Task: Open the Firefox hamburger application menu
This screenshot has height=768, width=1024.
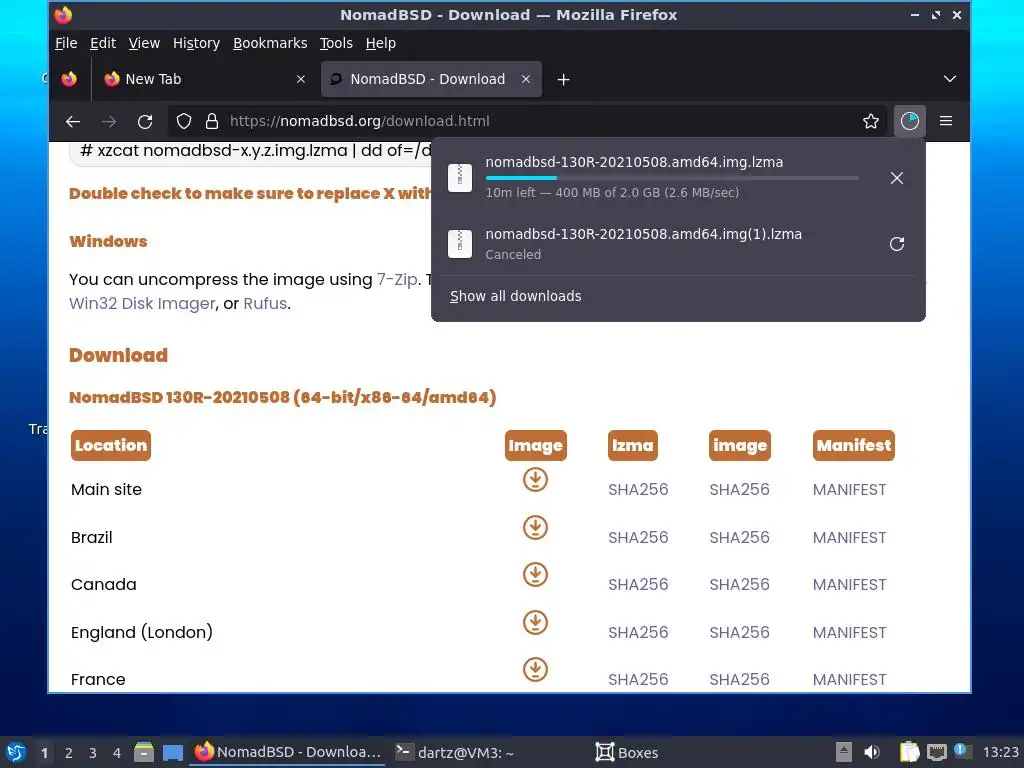Action: [946, 121]
